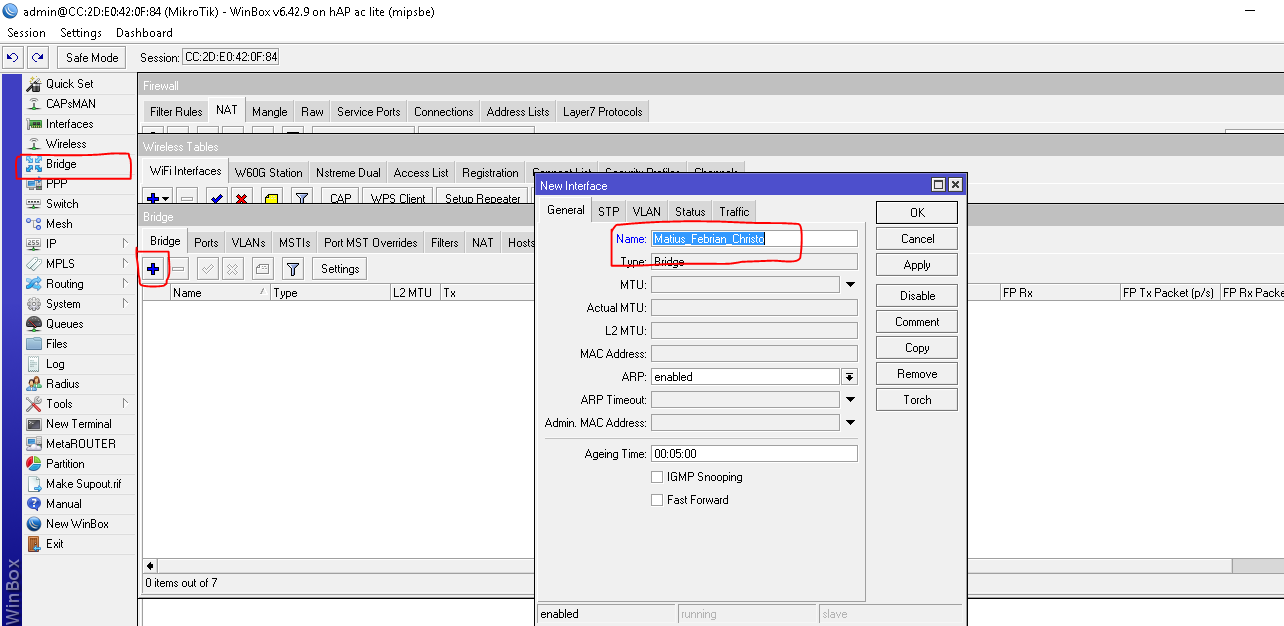Click blue plus add icon in Bridge window

click(153, 269)
